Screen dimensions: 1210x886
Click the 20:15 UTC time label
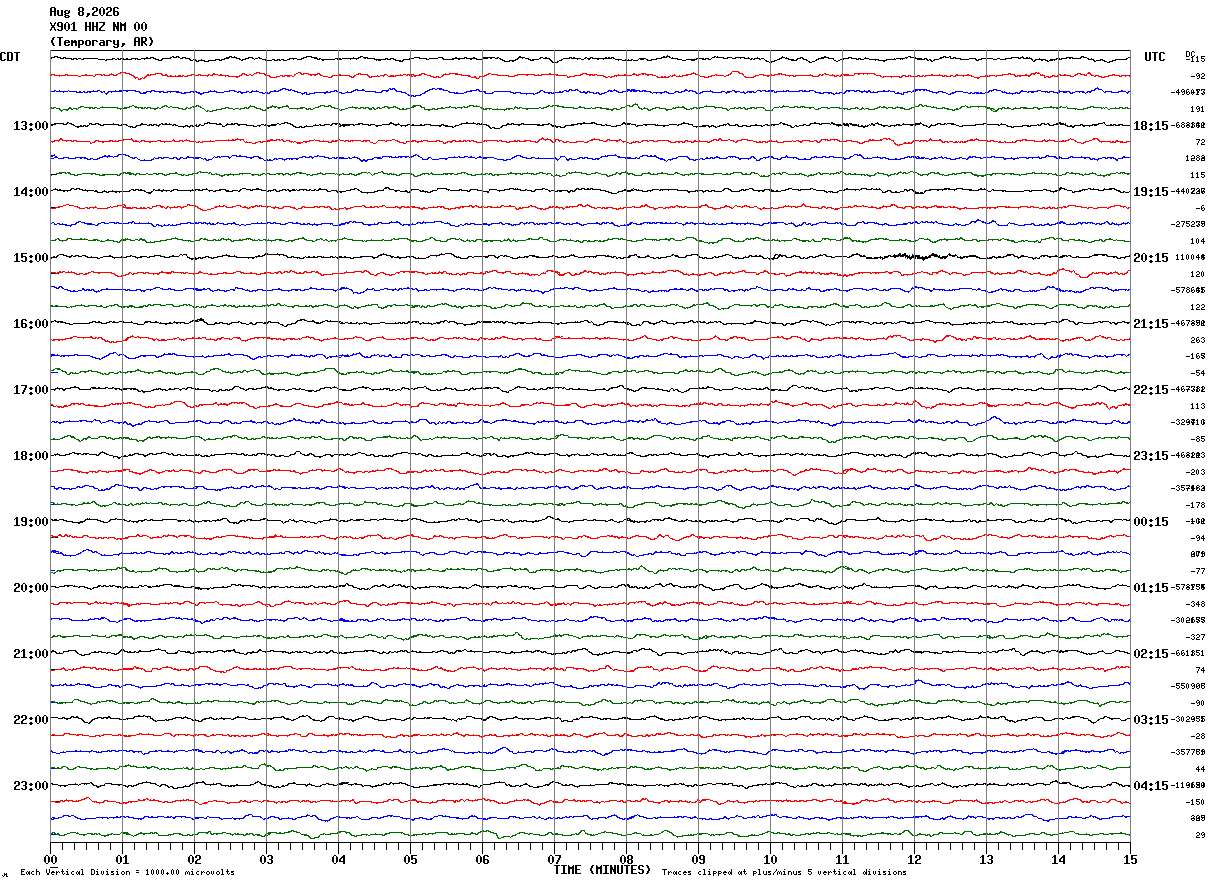click(x=1150, y=258)
